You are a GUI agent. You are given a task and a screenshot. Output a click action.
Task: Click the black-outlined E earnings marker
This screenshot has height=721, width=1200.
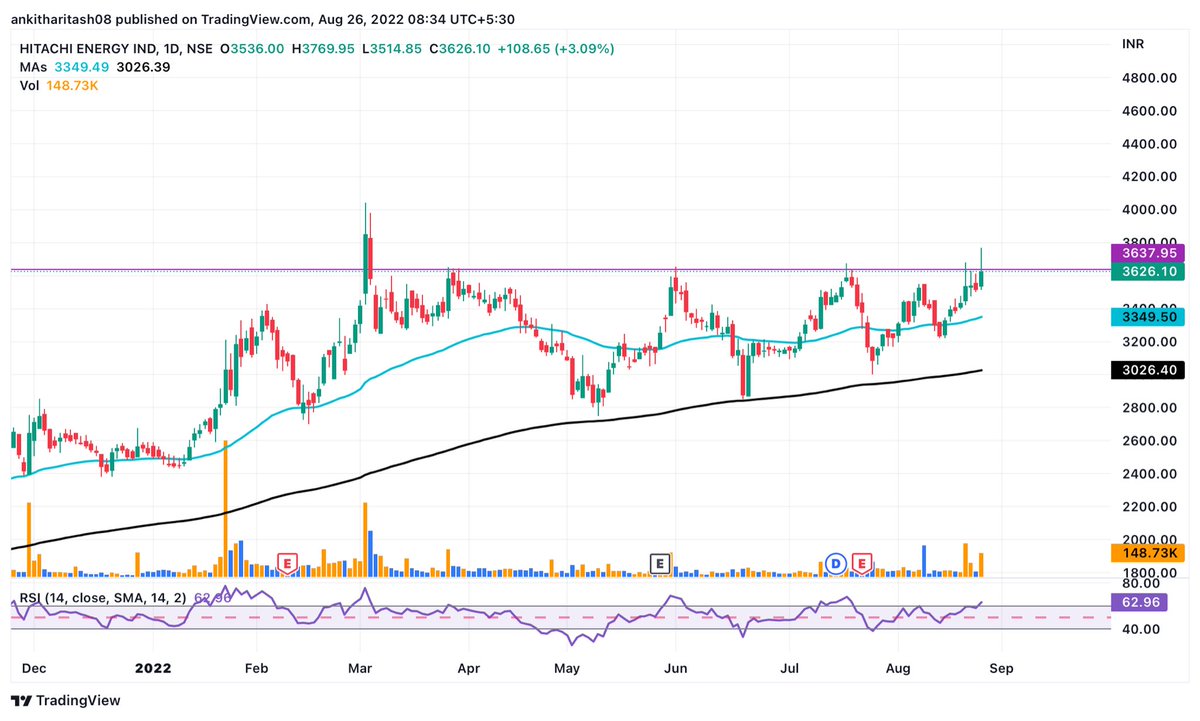click(x=659, y=564)
